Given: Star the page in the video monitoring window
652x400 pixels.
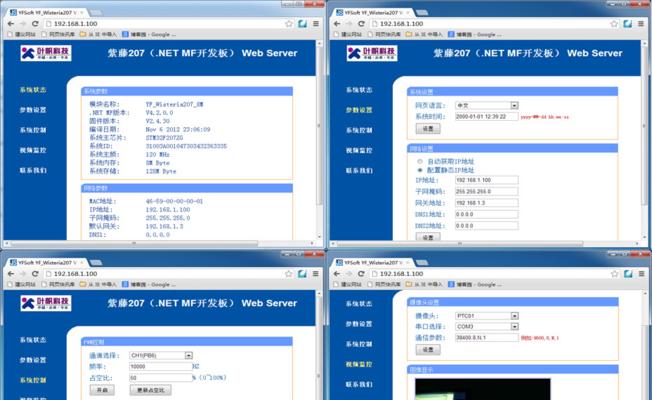Looking at the screenshot, I should (614, 274).
